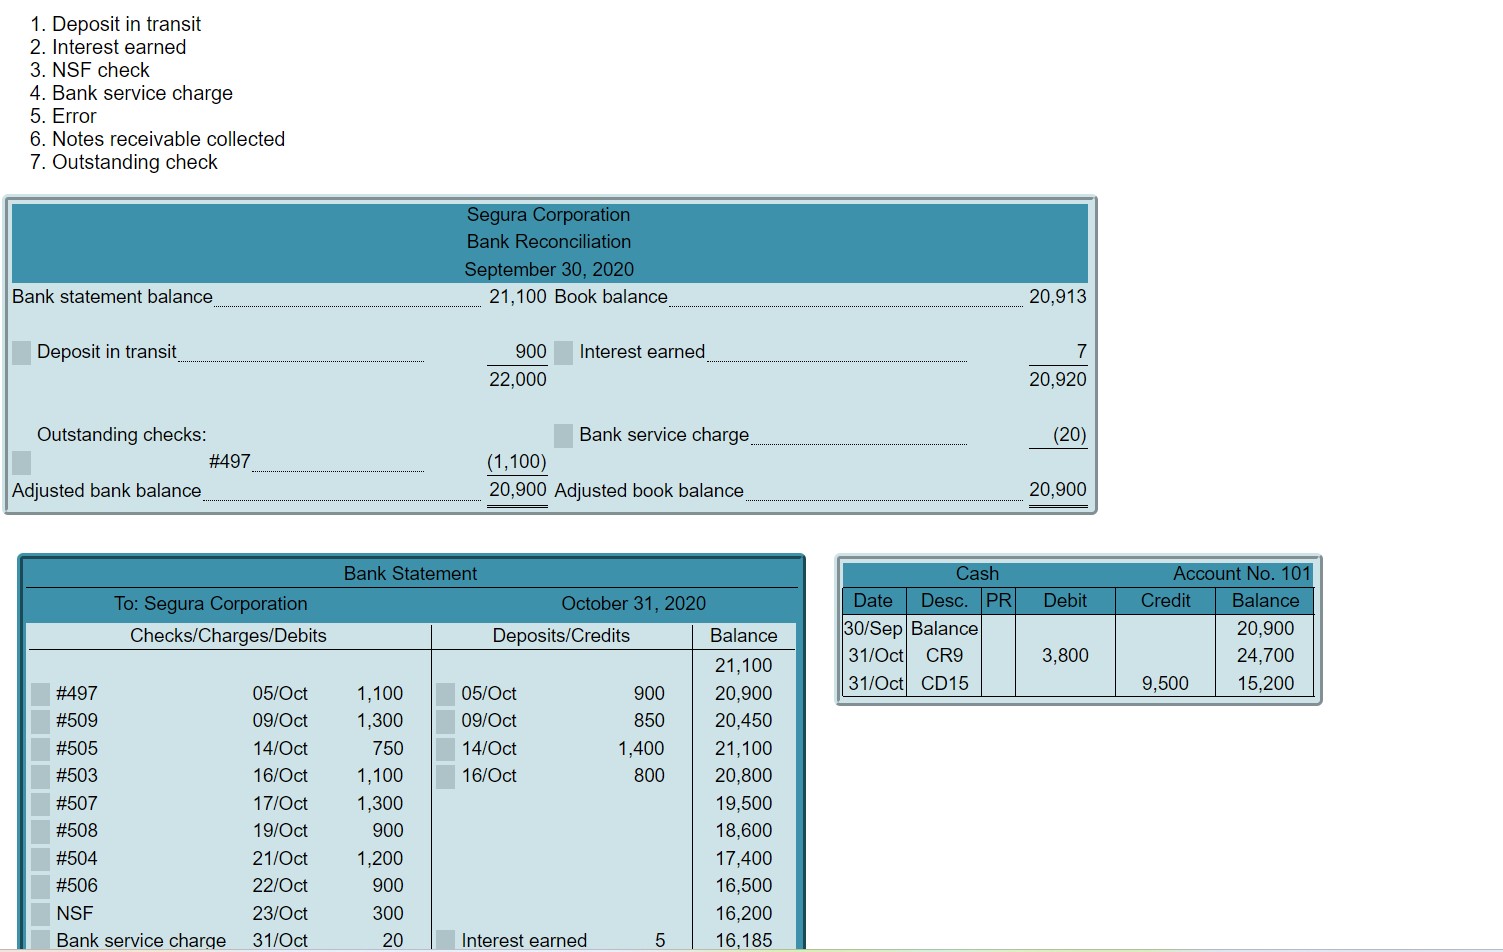
Task: Click the box beside 14/Oct deposit
Action: point(445,749)
